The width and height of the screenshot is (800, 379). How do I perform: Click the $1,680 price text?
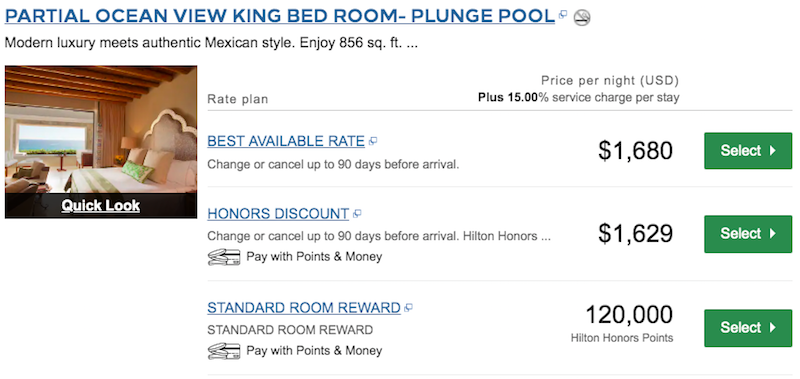[635, 151]
